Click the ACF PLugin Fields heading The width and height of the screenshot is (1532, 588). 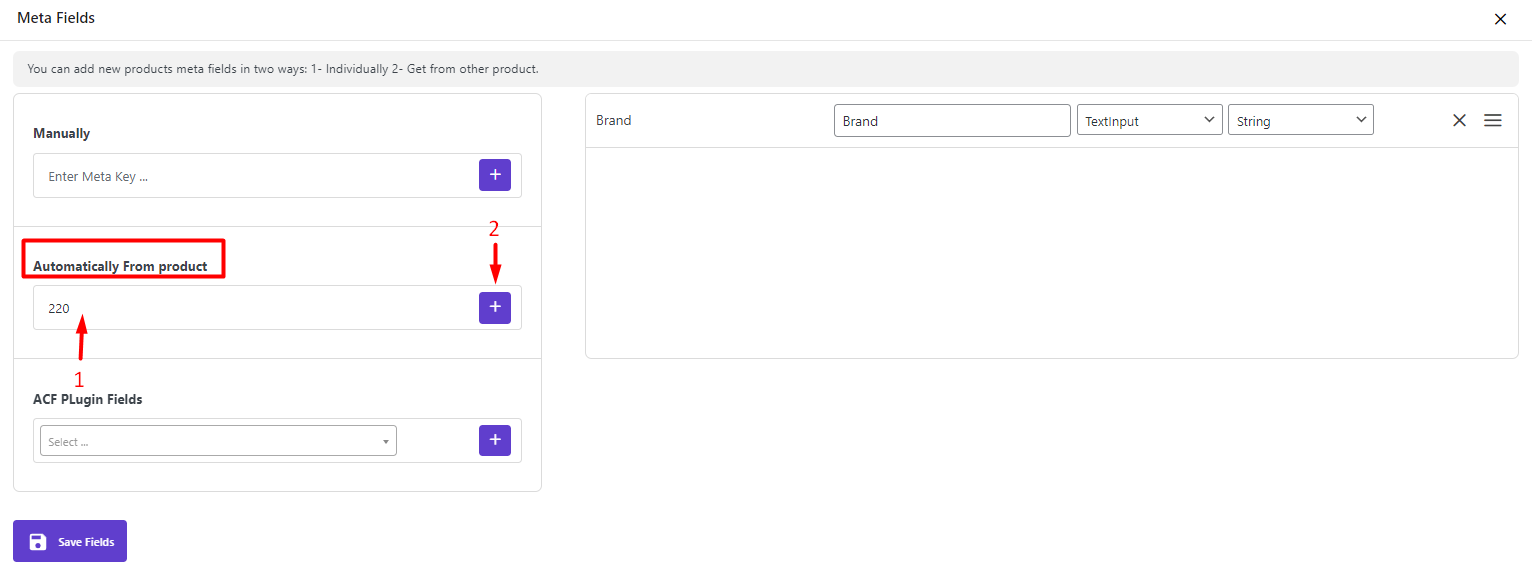tap(88, 399)
